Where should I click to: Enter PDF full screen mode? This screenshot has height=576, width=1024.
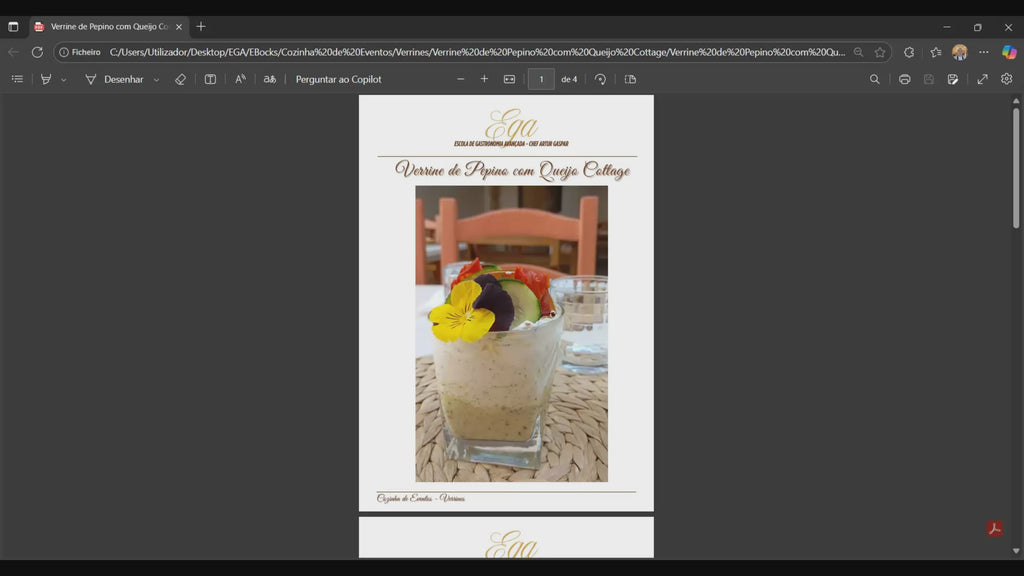tap(982, 79)
